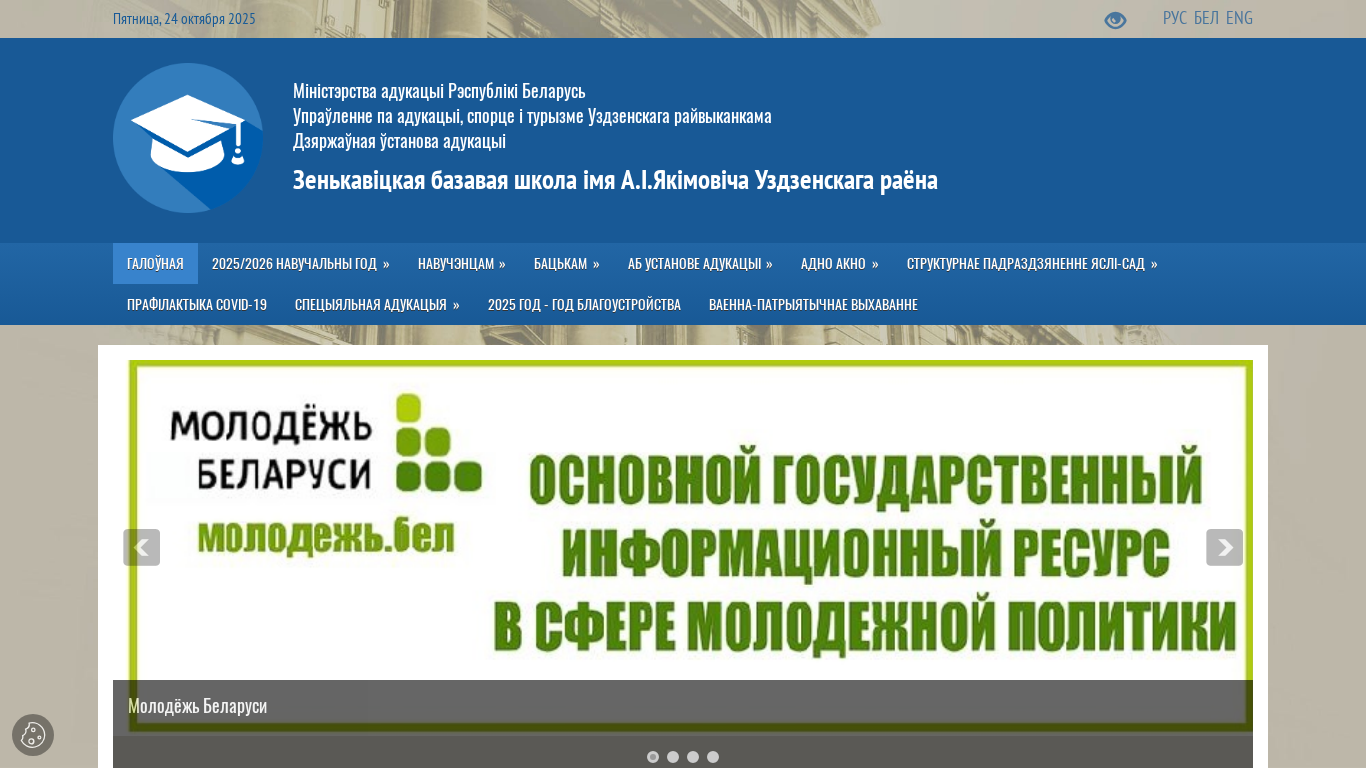Image resolution: width=1366 pixels, height=768 pixels.
Task: Switch site language to РУС
Action: click(x=1175, y=18)
